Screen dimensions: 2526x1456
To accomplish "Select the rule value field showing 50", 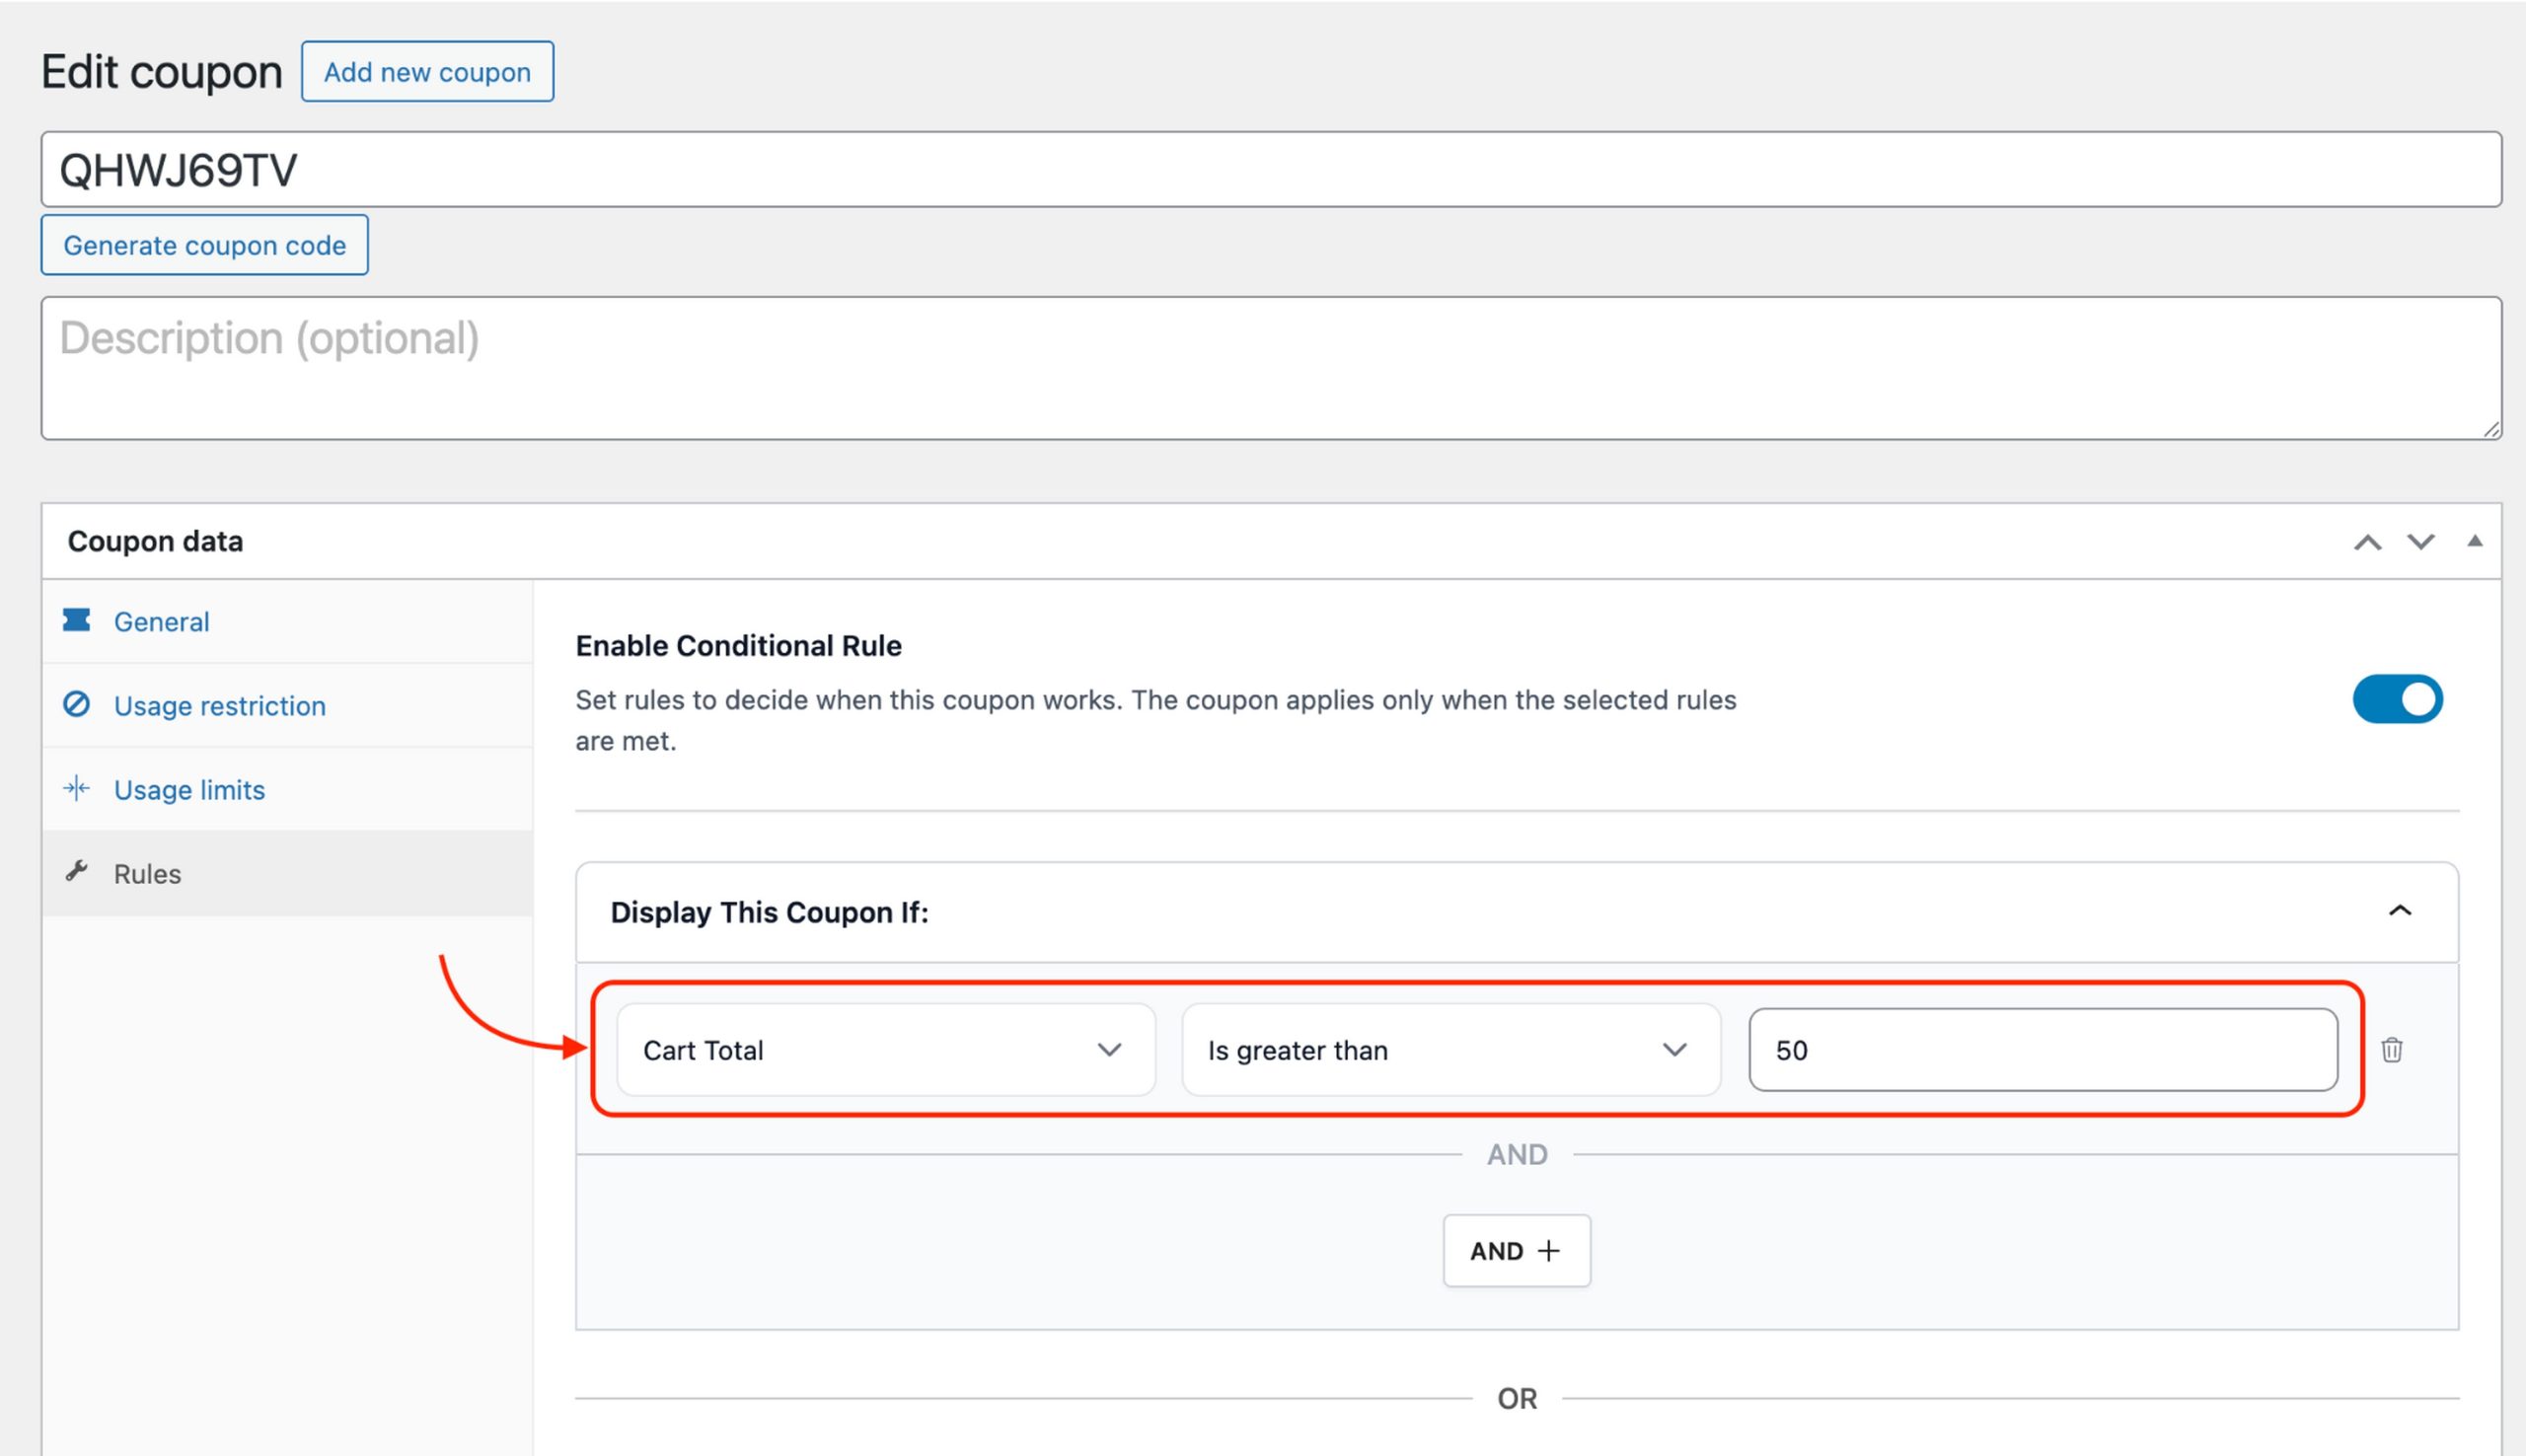I will point(2042,1050).
